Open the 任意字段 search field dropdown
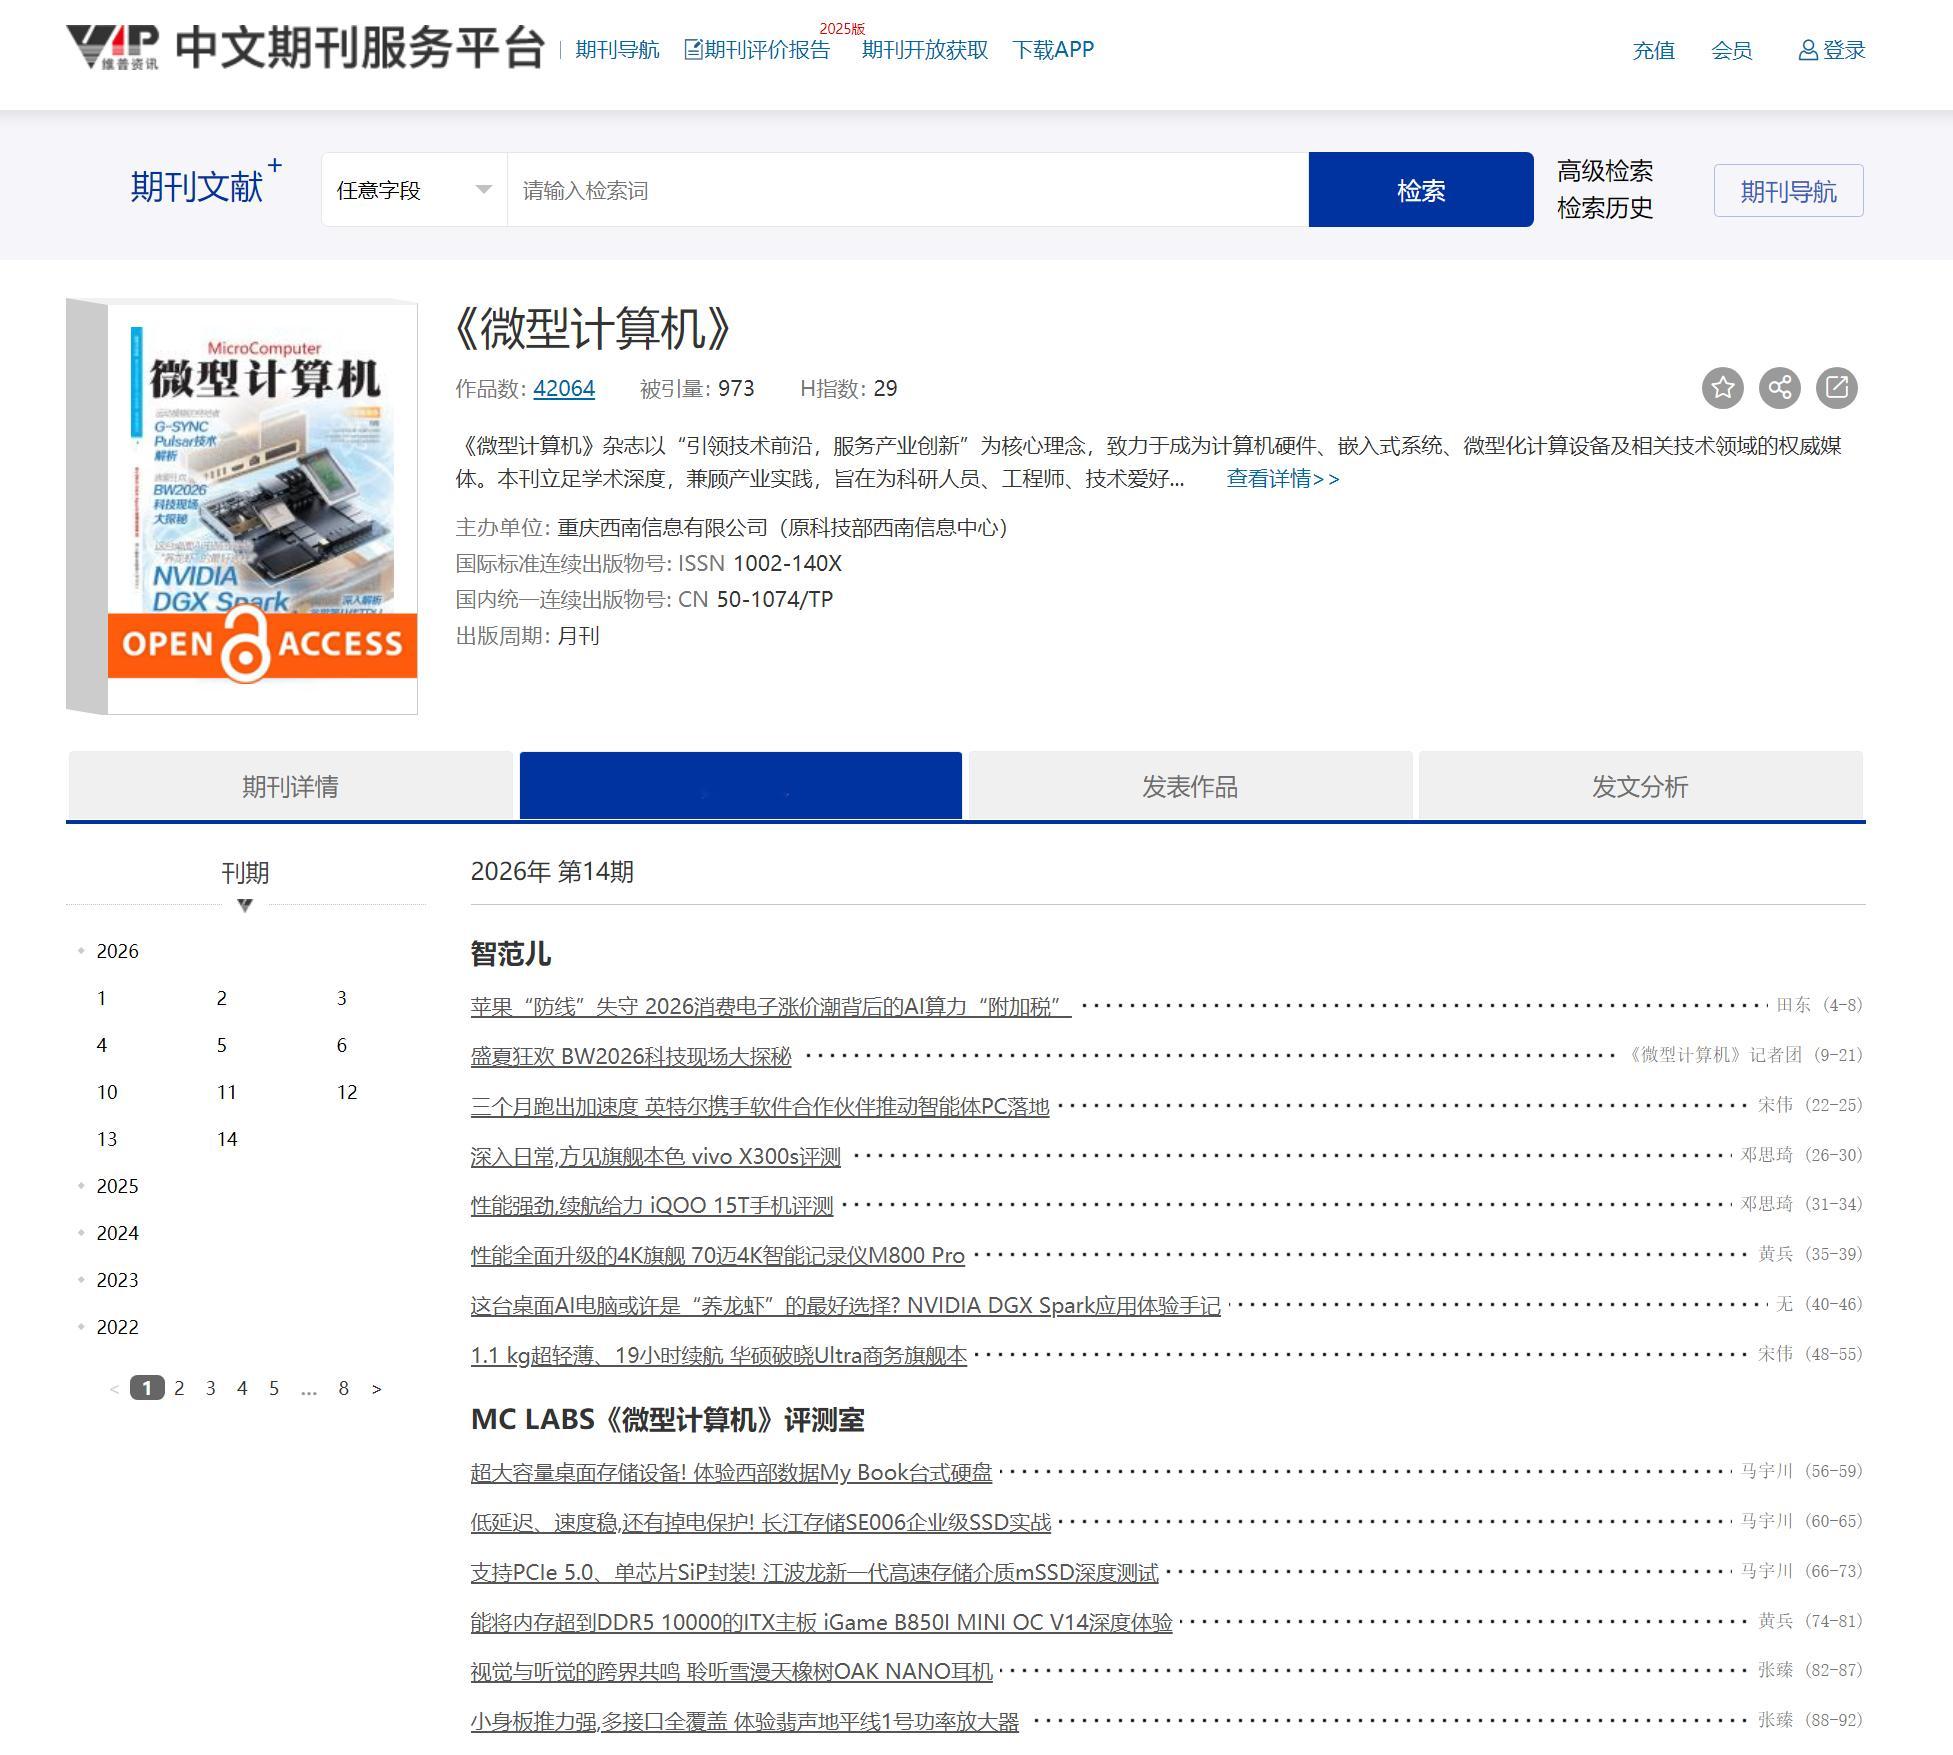This screenshot has width=1953, height=1755. tap(414, 190)
